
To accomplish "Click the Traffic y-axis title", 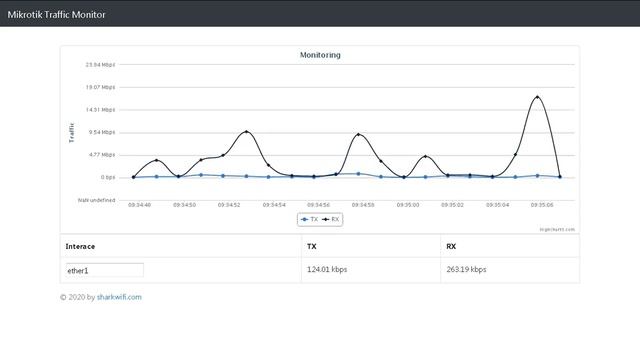I will point(72,132).
